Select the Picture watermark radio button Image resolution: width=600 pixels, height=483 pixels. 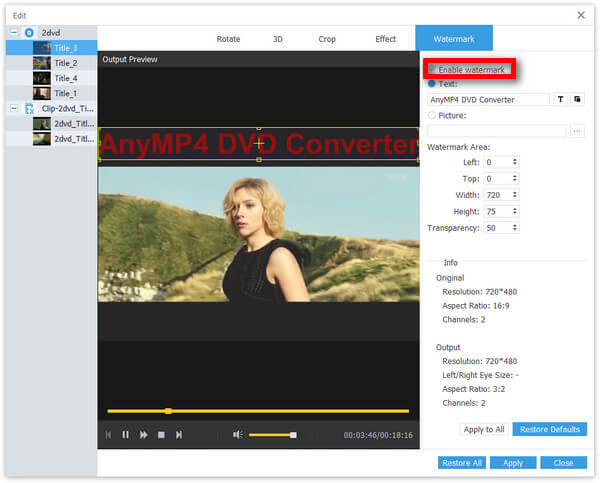click(432, 116)
